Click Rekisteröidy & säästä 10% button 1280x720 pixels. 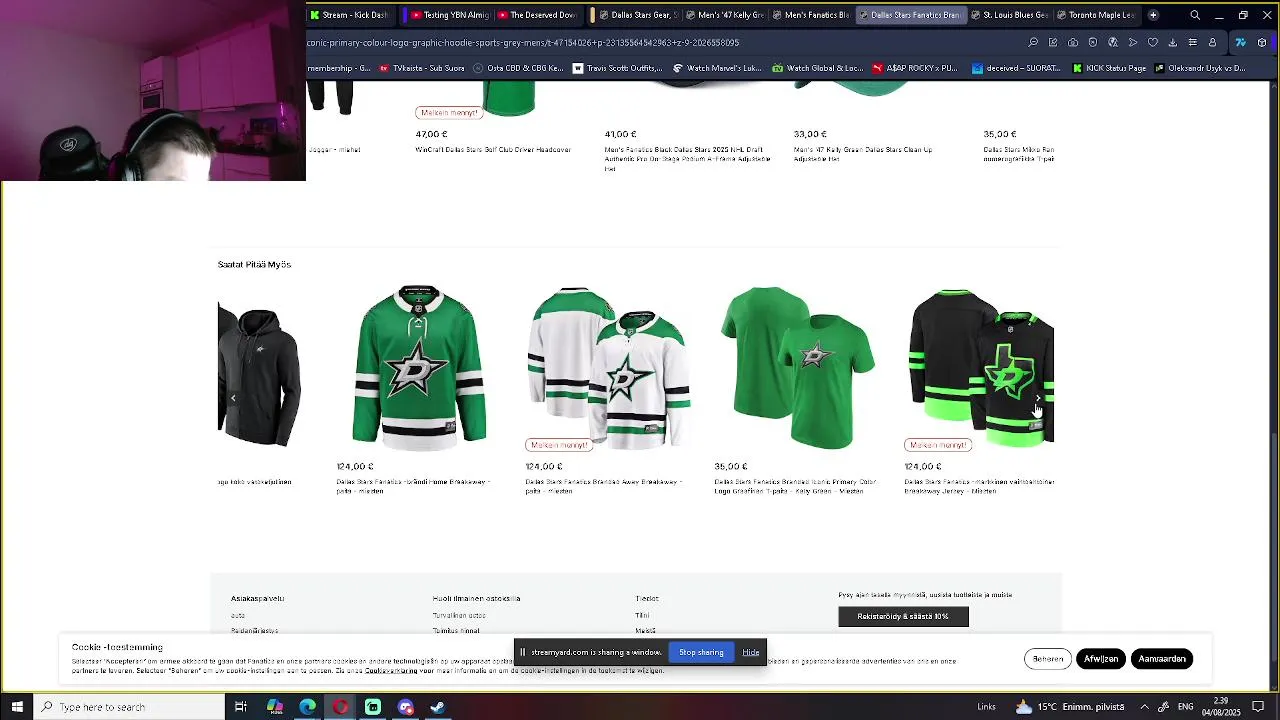pos(903,616)
